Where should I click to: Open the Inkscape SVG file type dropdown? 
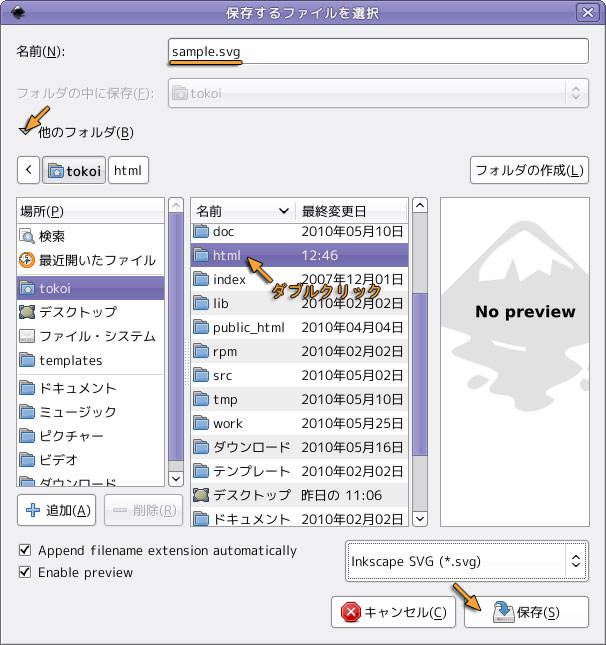click(x=467, y=561)
